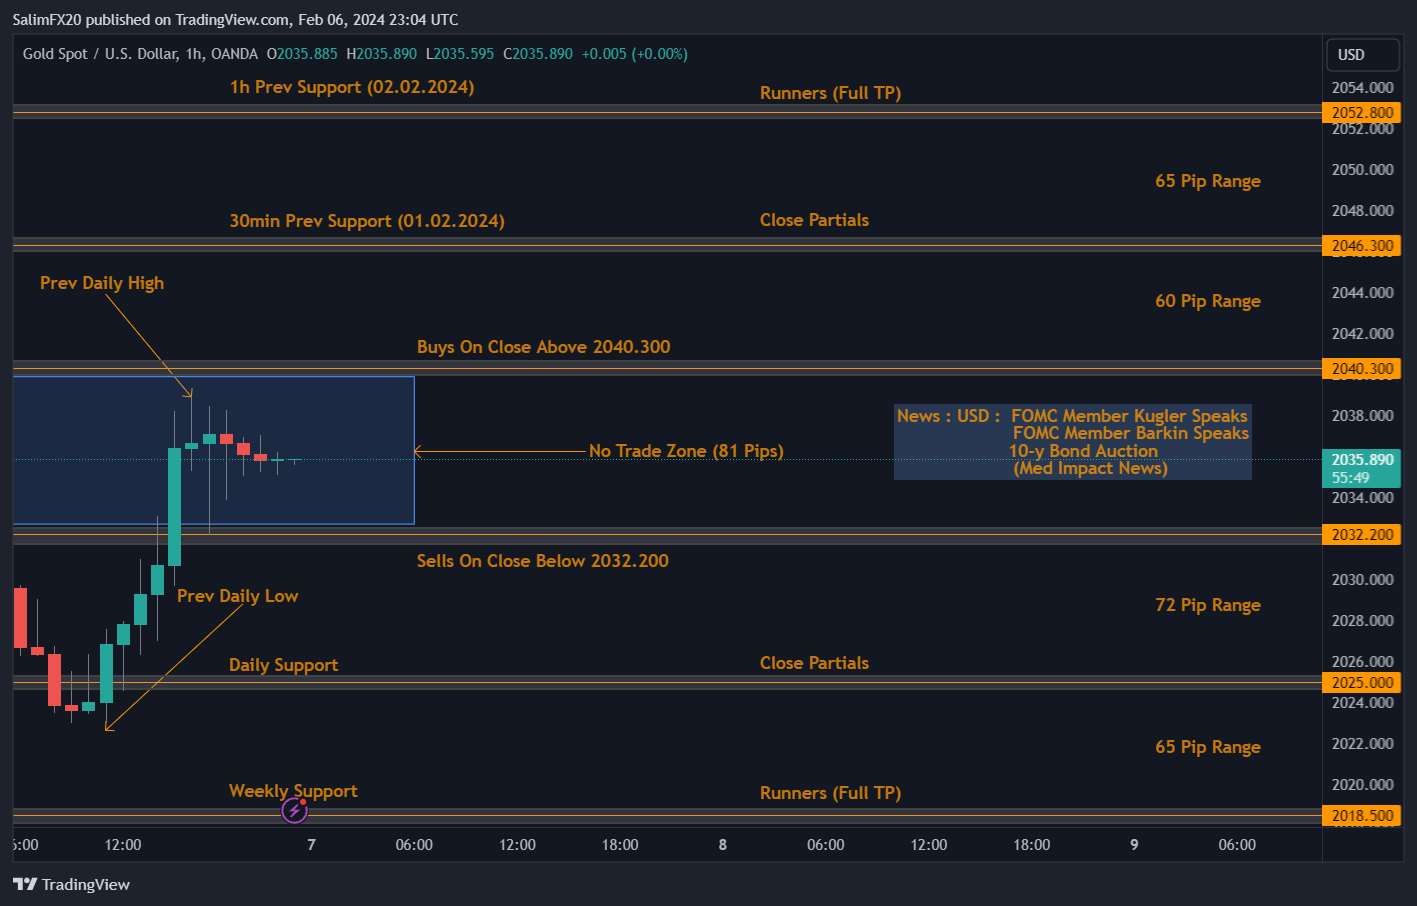Click the Gold Spot / U.S. Dollar symbol title

pyautogui.click(x=100, y=54)
